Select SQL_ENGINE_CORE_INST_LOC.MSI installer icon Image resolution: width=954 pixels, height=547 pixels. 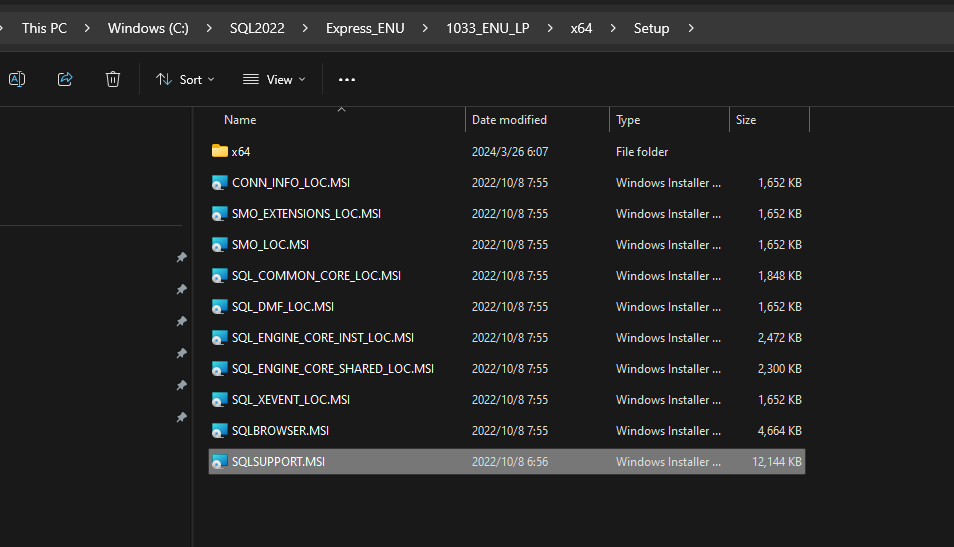220,338
